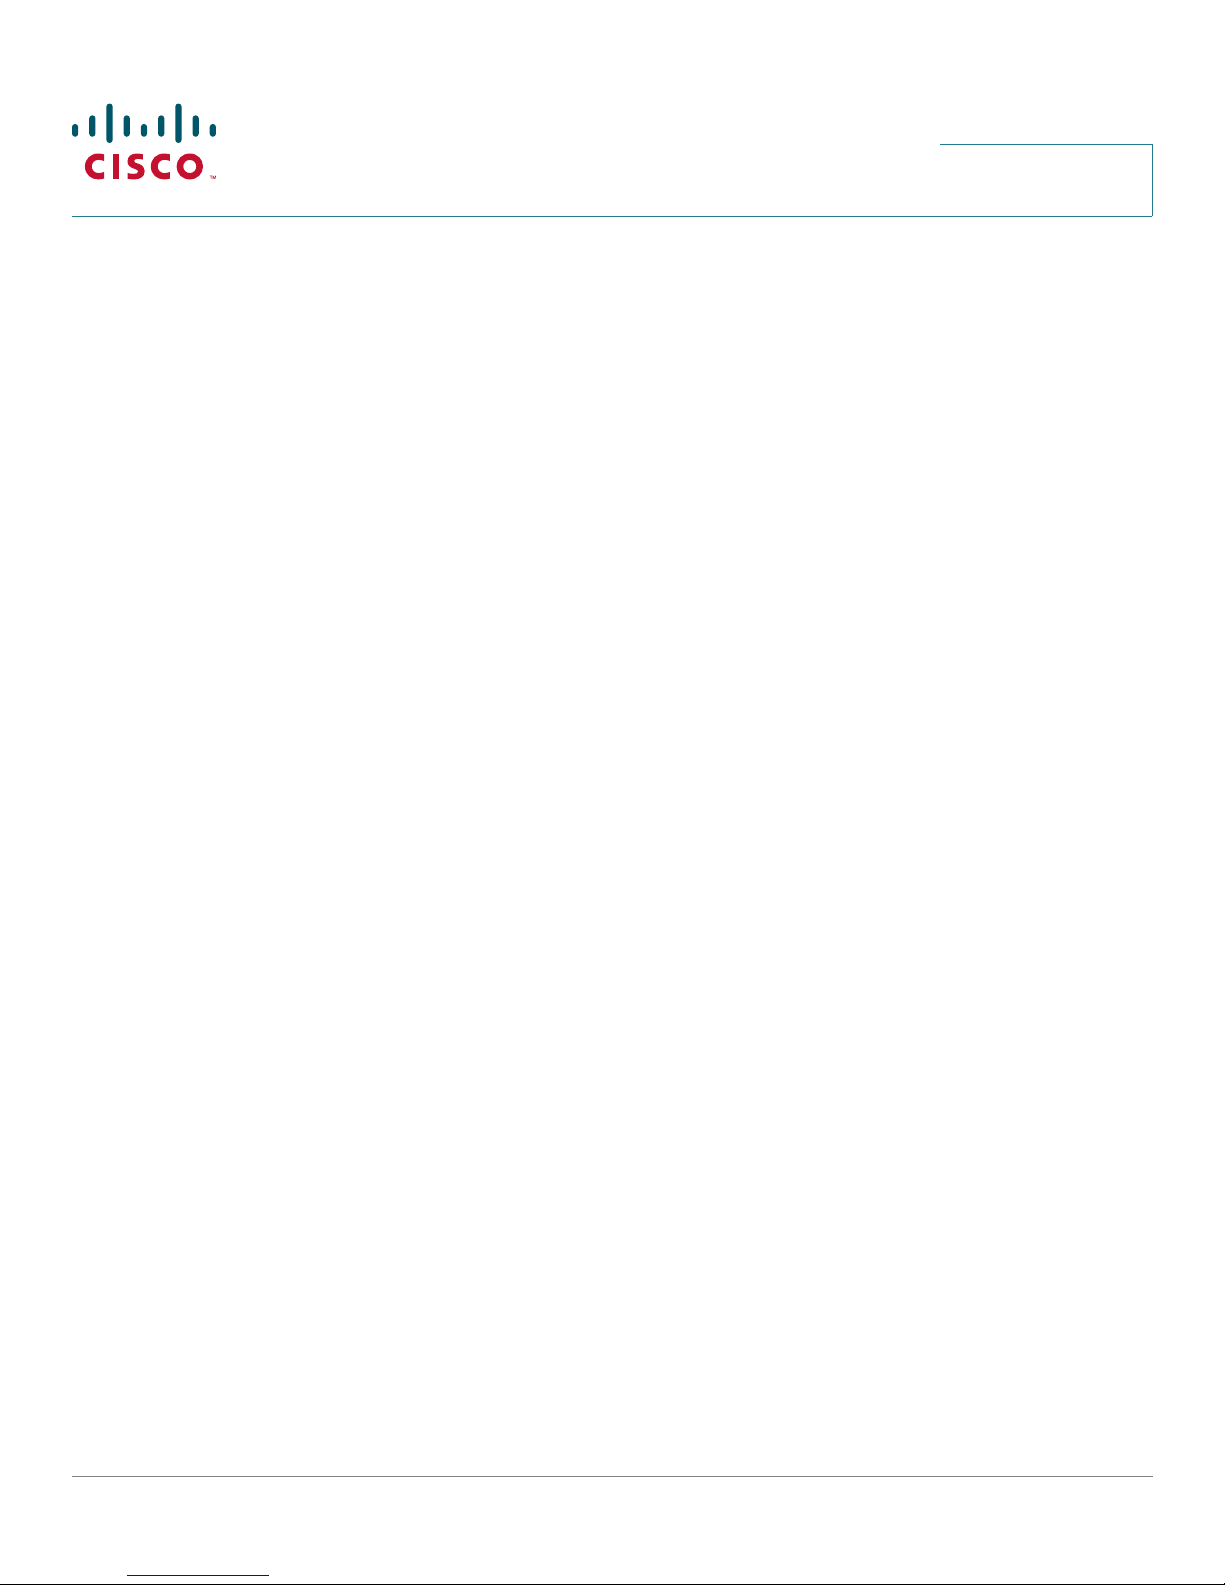Click the right vertical edge of header box

1152,180
